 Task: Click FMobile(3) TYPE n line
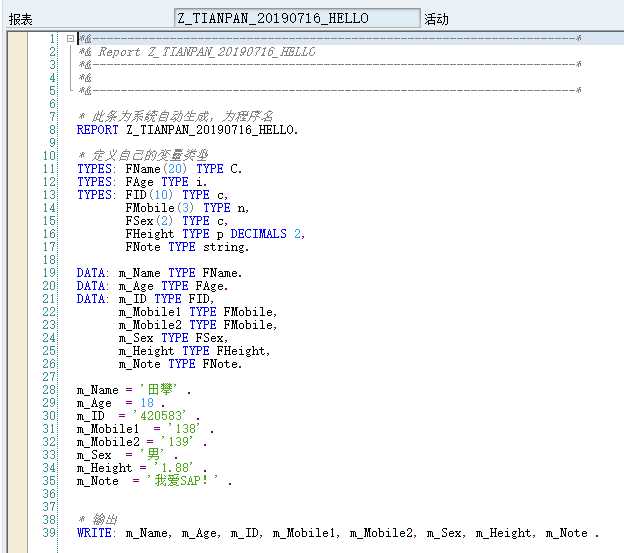pyautogui.click(x=187, y=208)
